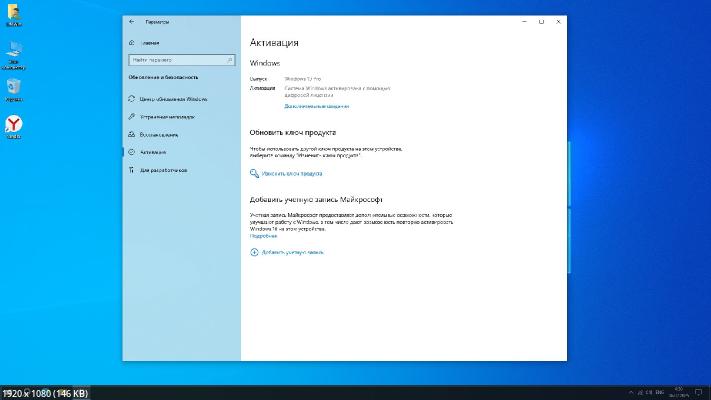Open Устранение неполадок with wrench icon
This screenshot has height=400, width=711.
point(161,117)
